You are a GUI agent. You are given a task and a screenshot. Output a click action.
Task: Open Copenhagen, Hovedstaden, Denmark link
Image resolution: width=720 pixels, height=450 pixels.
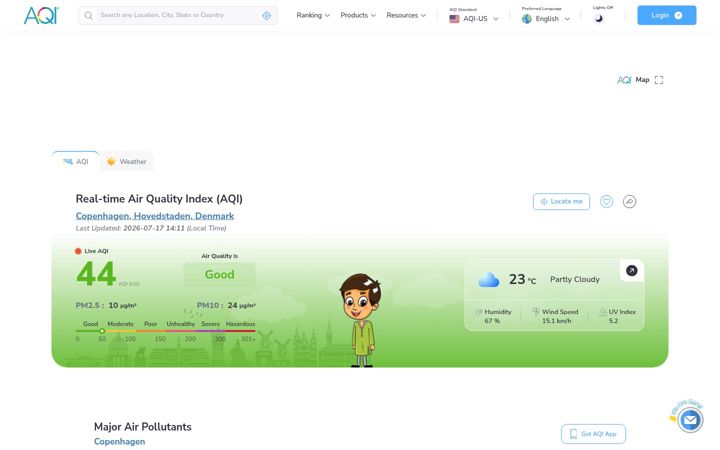pos(155,216)
